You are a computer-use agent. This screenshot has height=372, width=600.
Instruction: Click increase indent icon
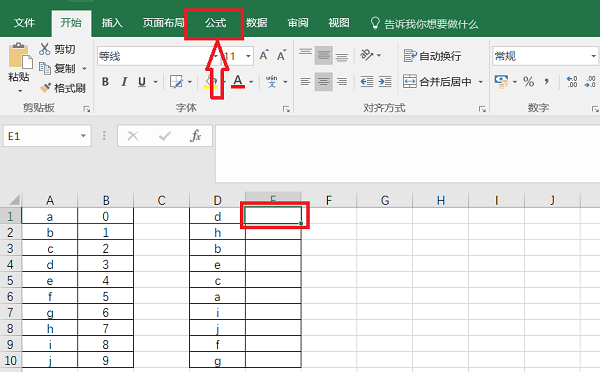pos(385,82)
